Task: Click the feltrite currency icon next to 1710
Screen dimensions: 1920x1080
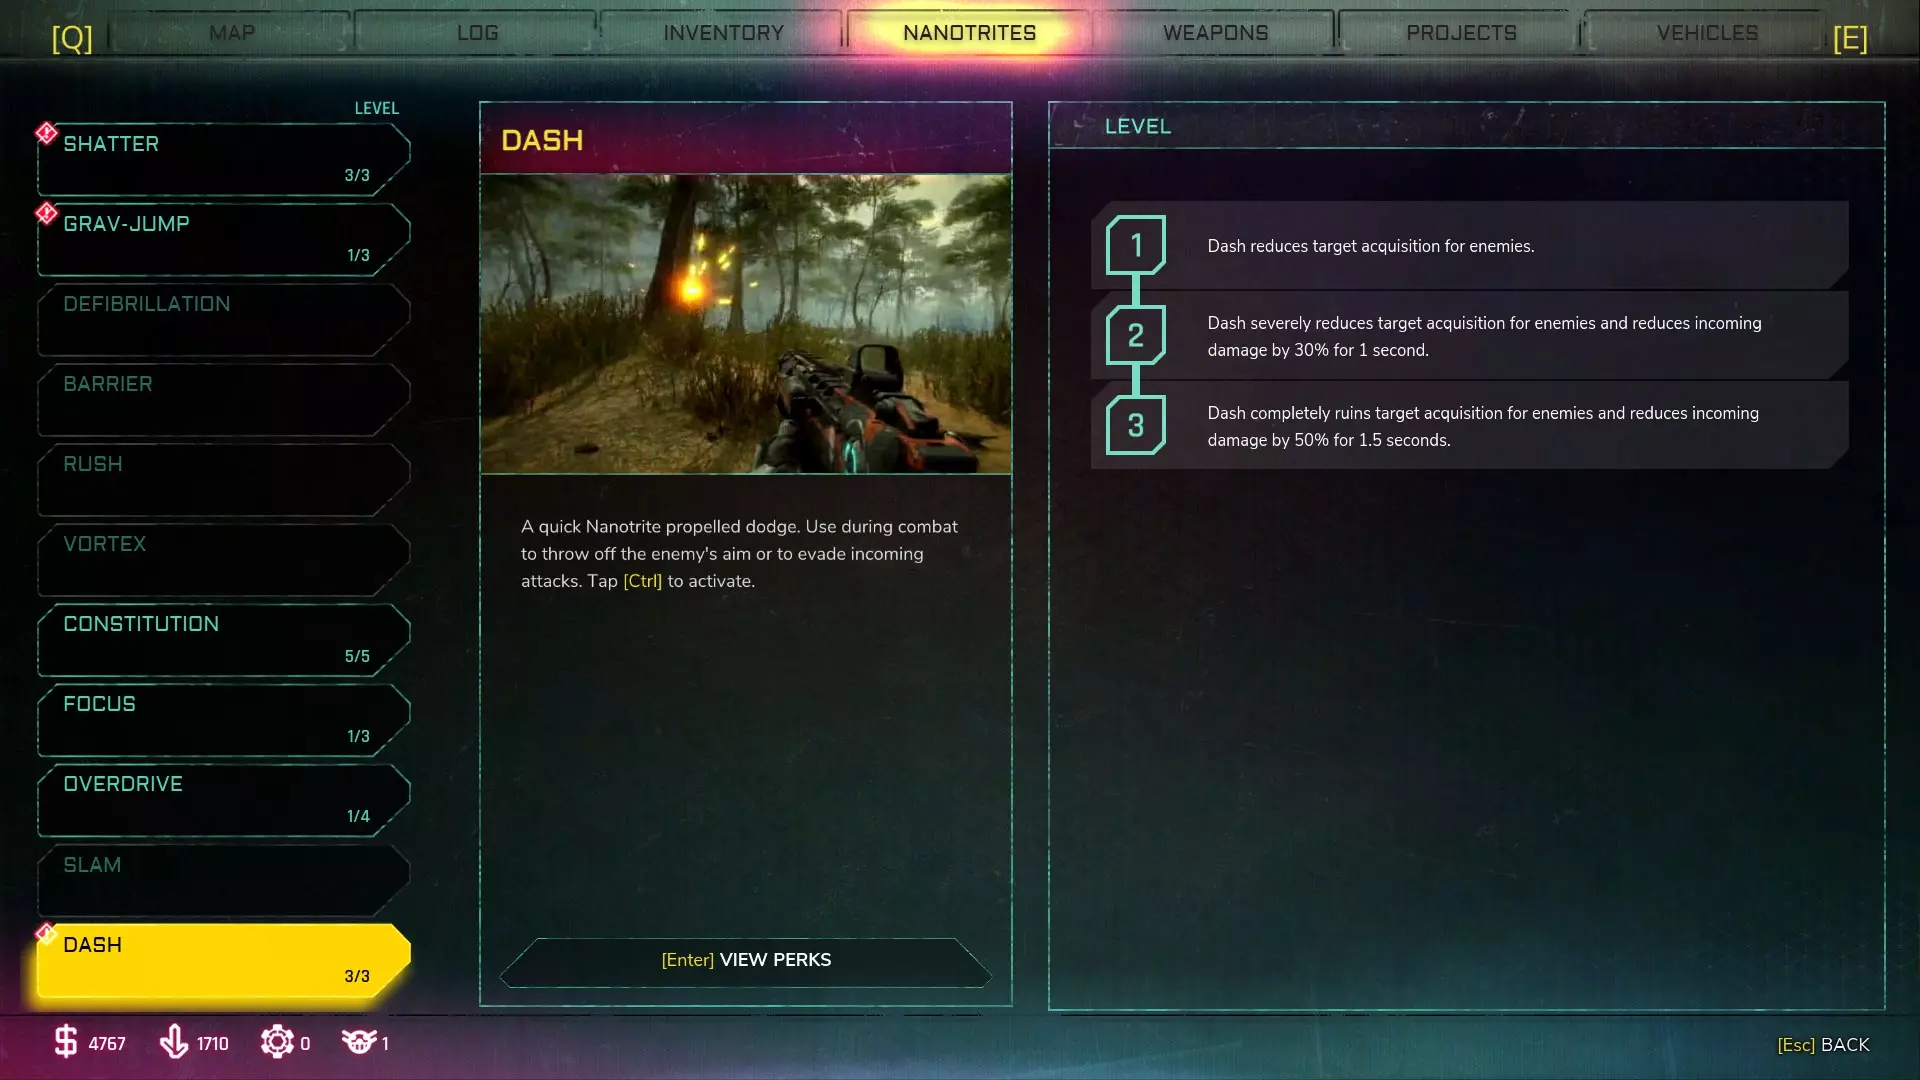Action: 173,1042
